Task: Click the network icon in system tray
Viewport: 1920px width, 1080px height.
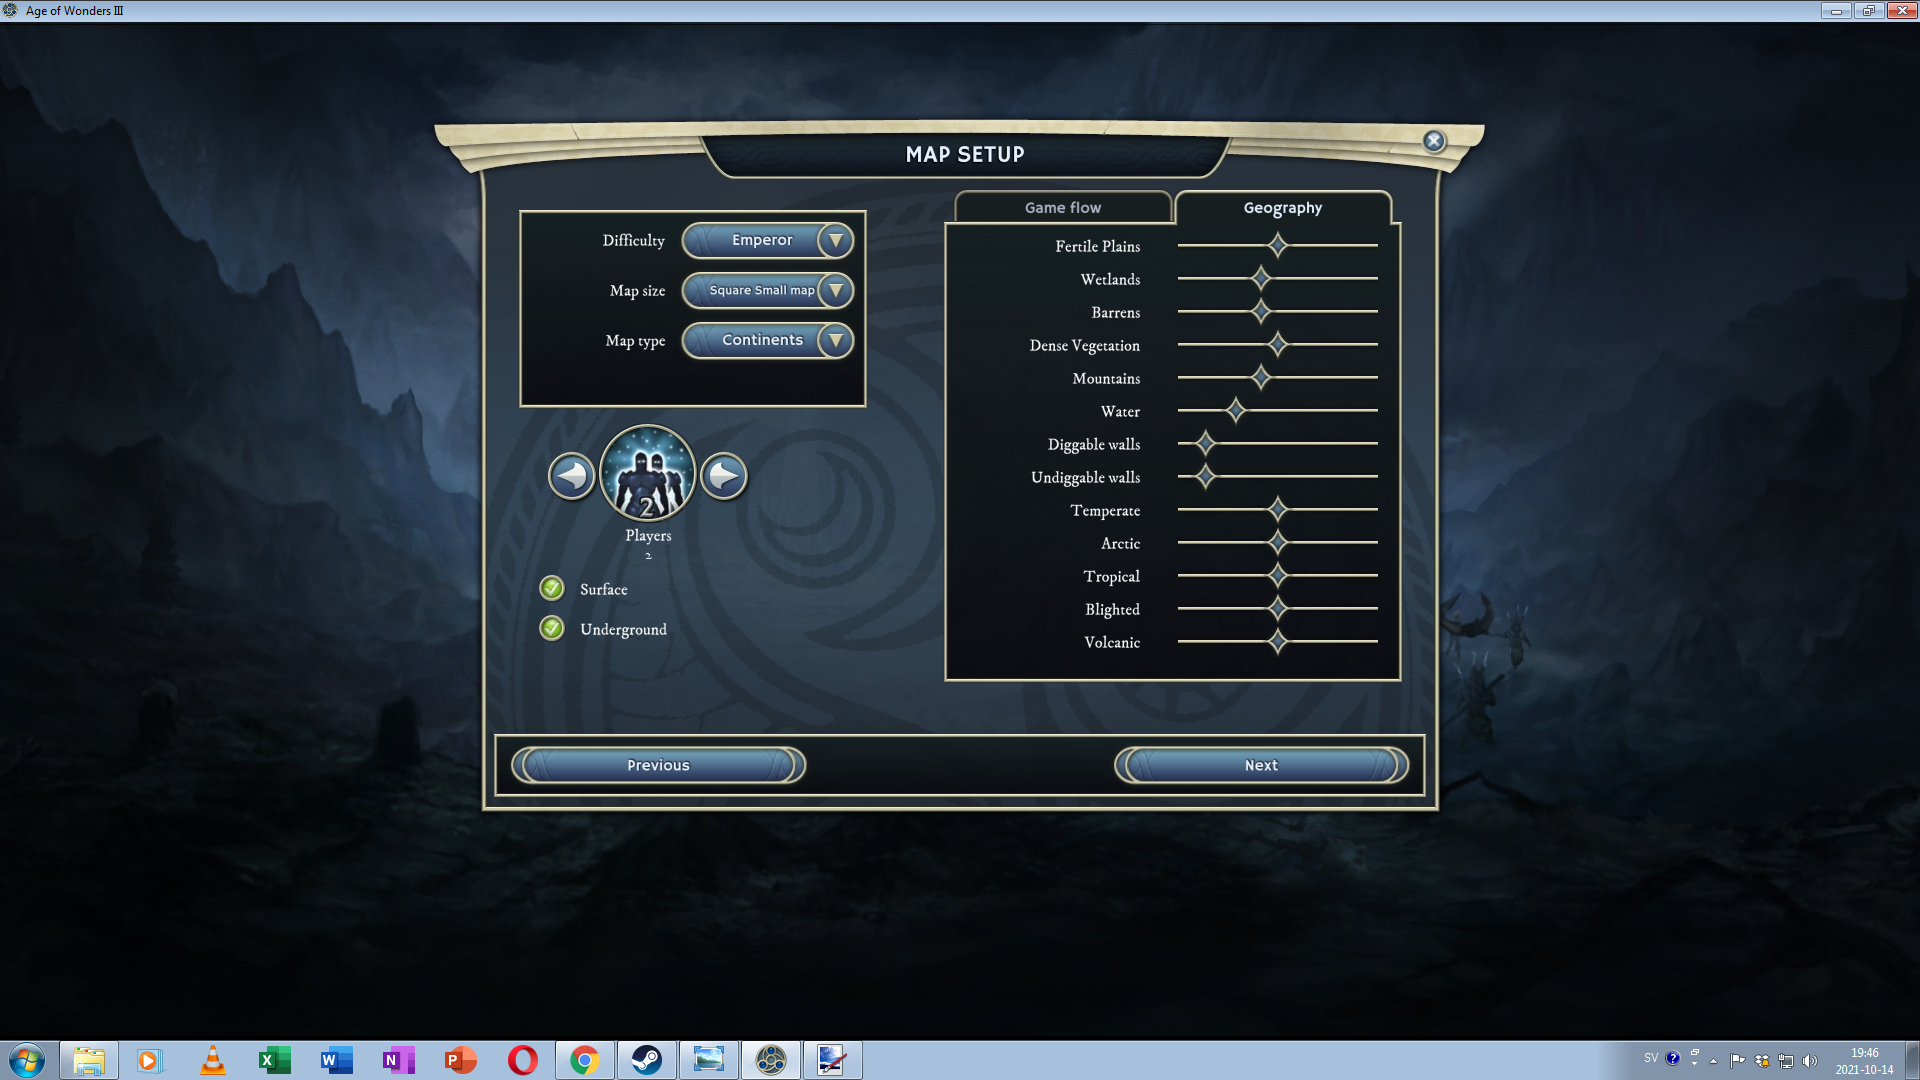Action: (1786, 1061)
